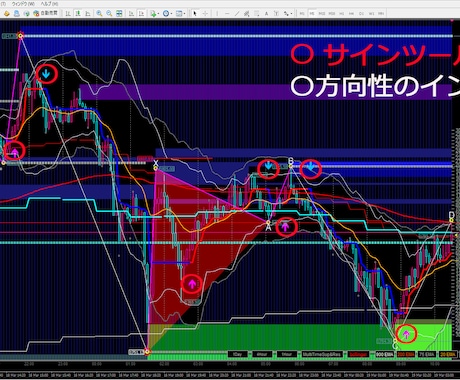The width and height of the screenshot is (460, 380).
Task: Select the crosshair tool
Action: pyautogui.click(x=205, y=14)
